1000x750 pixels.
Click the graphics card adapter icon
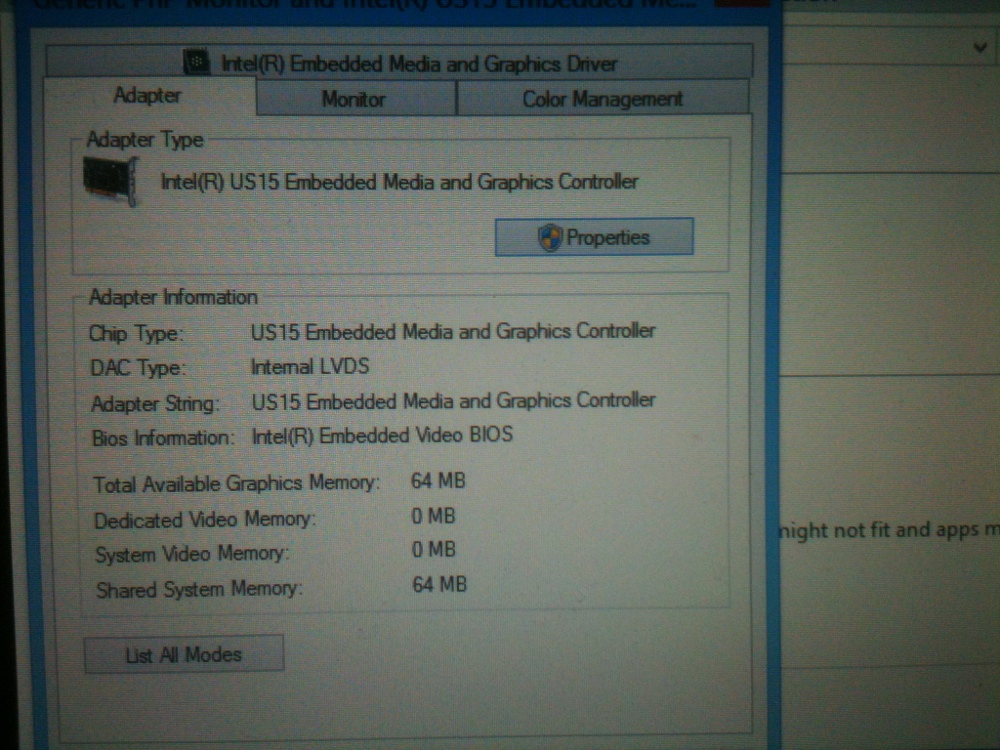[111, 181]
